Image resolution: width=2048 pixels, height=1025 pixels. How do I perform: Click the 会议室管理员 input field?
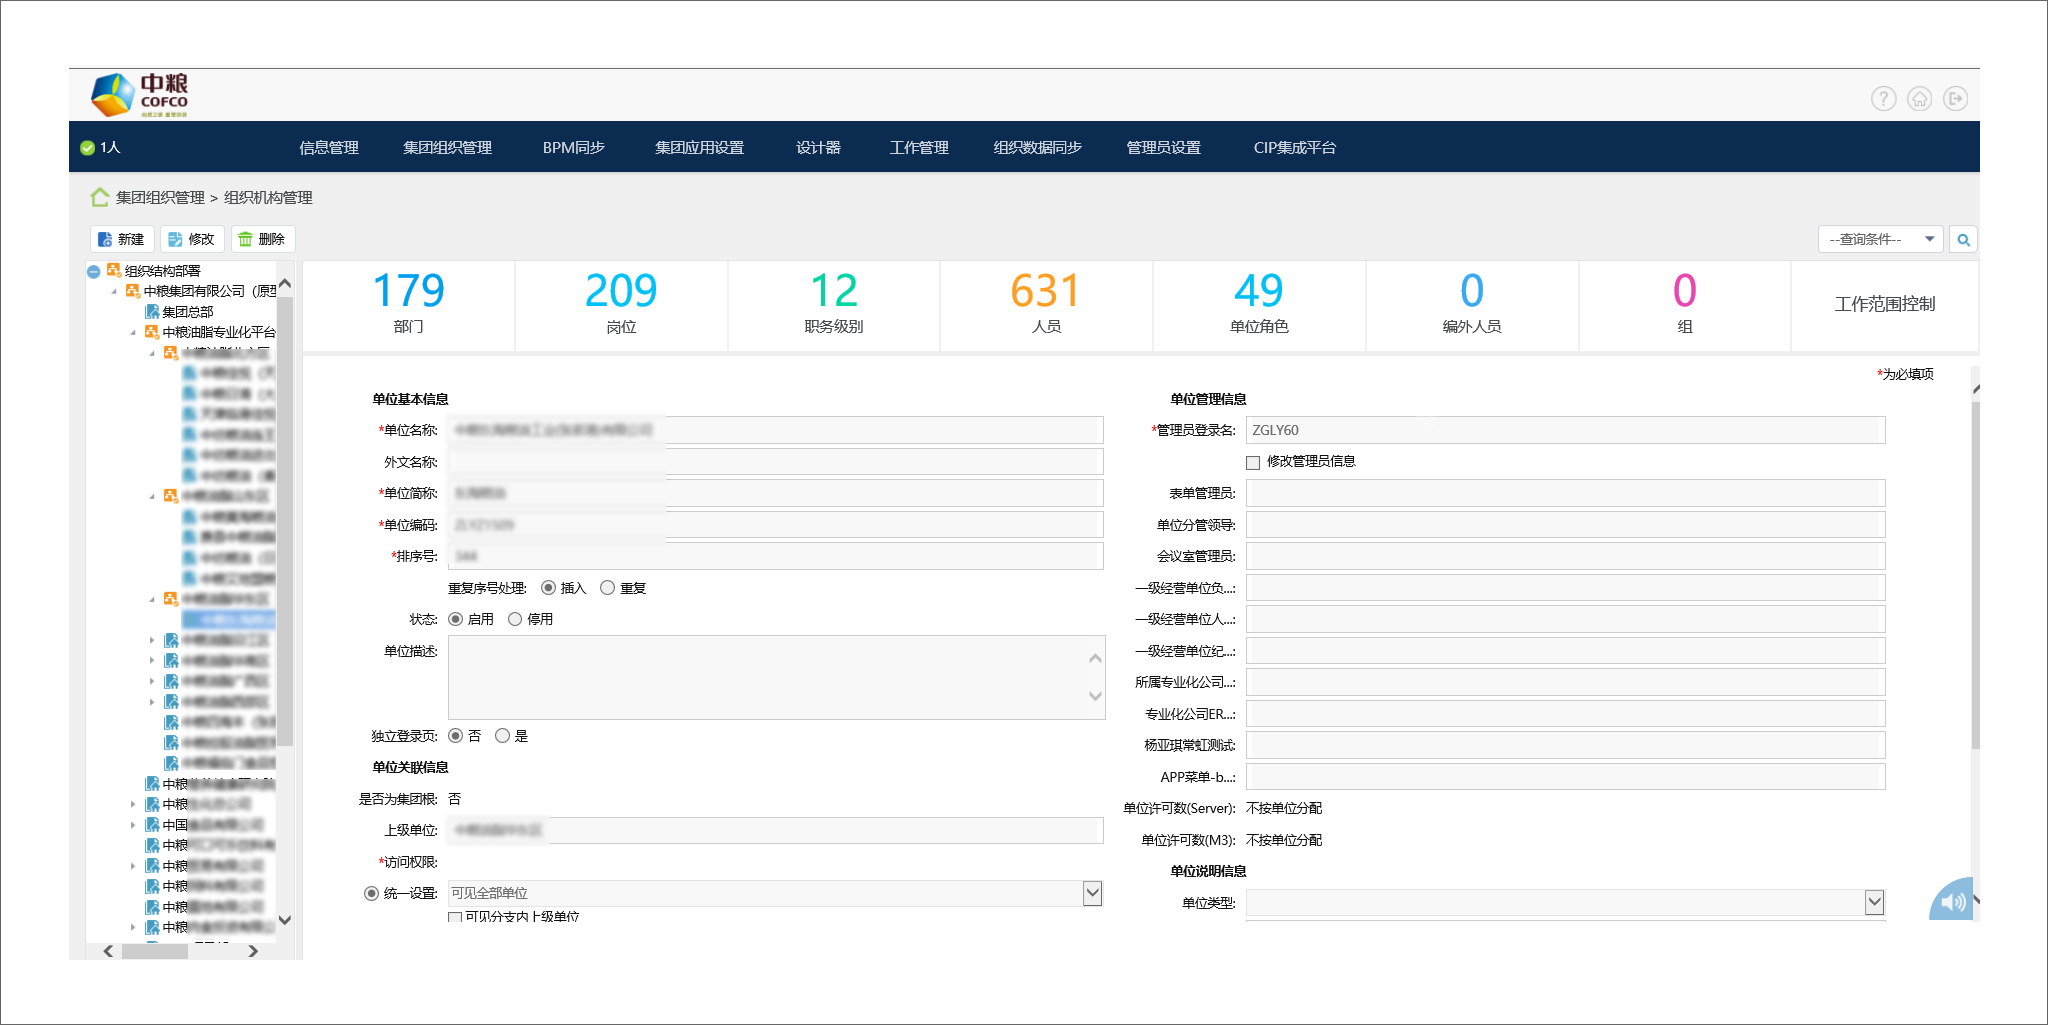tap(1565, 556)
